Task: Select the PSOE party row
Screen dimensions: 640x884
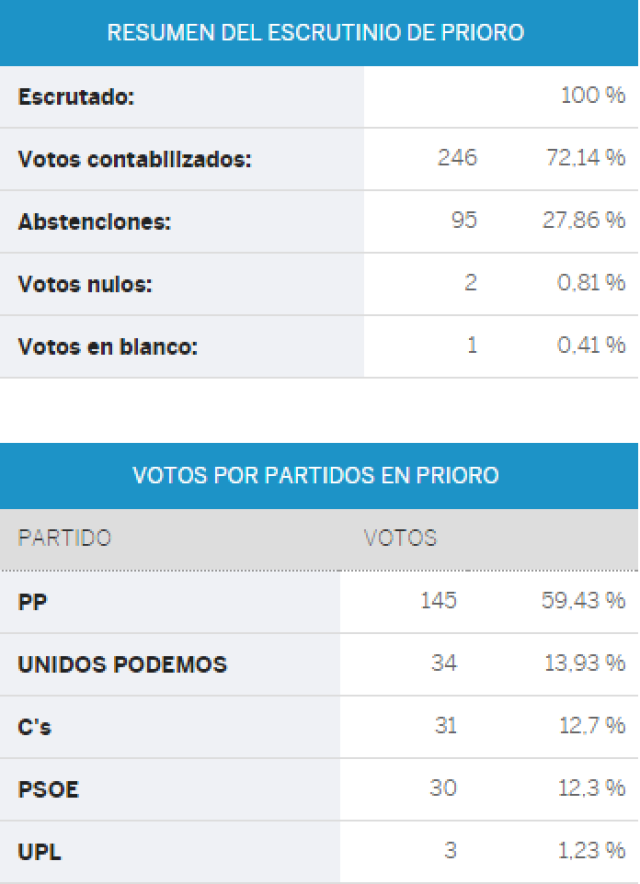Action: tap(319, 789)
